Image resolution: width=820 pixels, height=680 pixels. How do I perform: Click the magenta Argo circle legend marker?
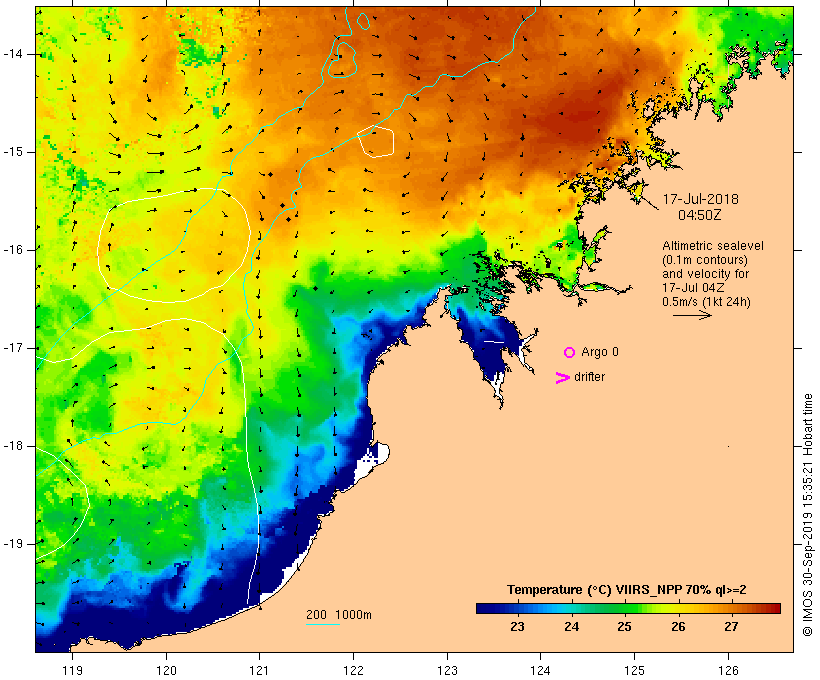tap(570, 353)
